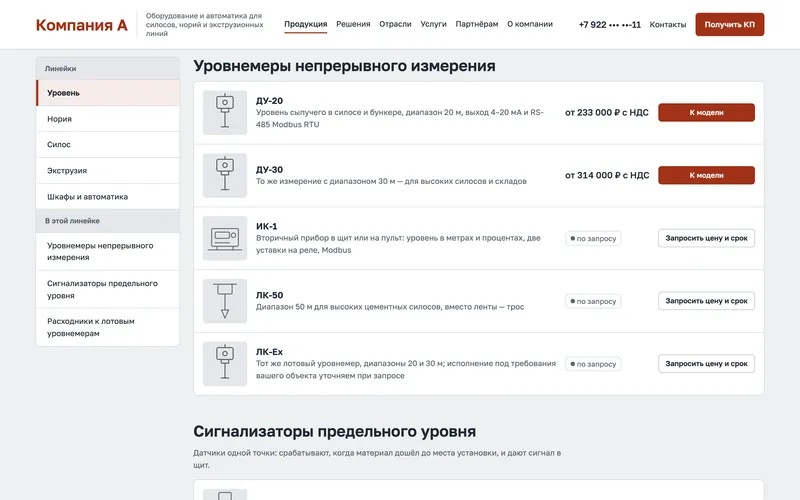The width and height of the screenshot is (800, 500).
Task: Open the ЛК-50 product title
Action: pyautogui.click(x=269, y=295)
